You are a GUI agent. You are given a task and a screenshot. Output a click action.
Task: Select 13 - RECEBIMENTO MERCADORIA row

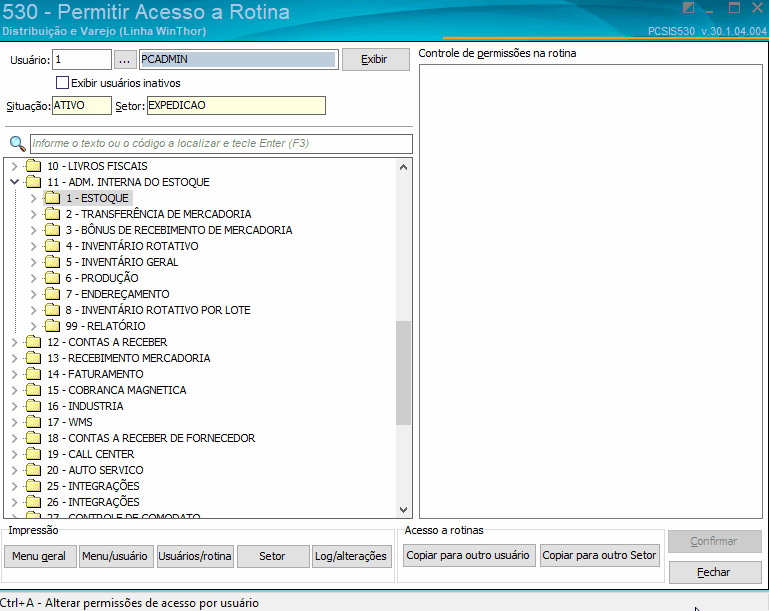(x=128, y=358)
